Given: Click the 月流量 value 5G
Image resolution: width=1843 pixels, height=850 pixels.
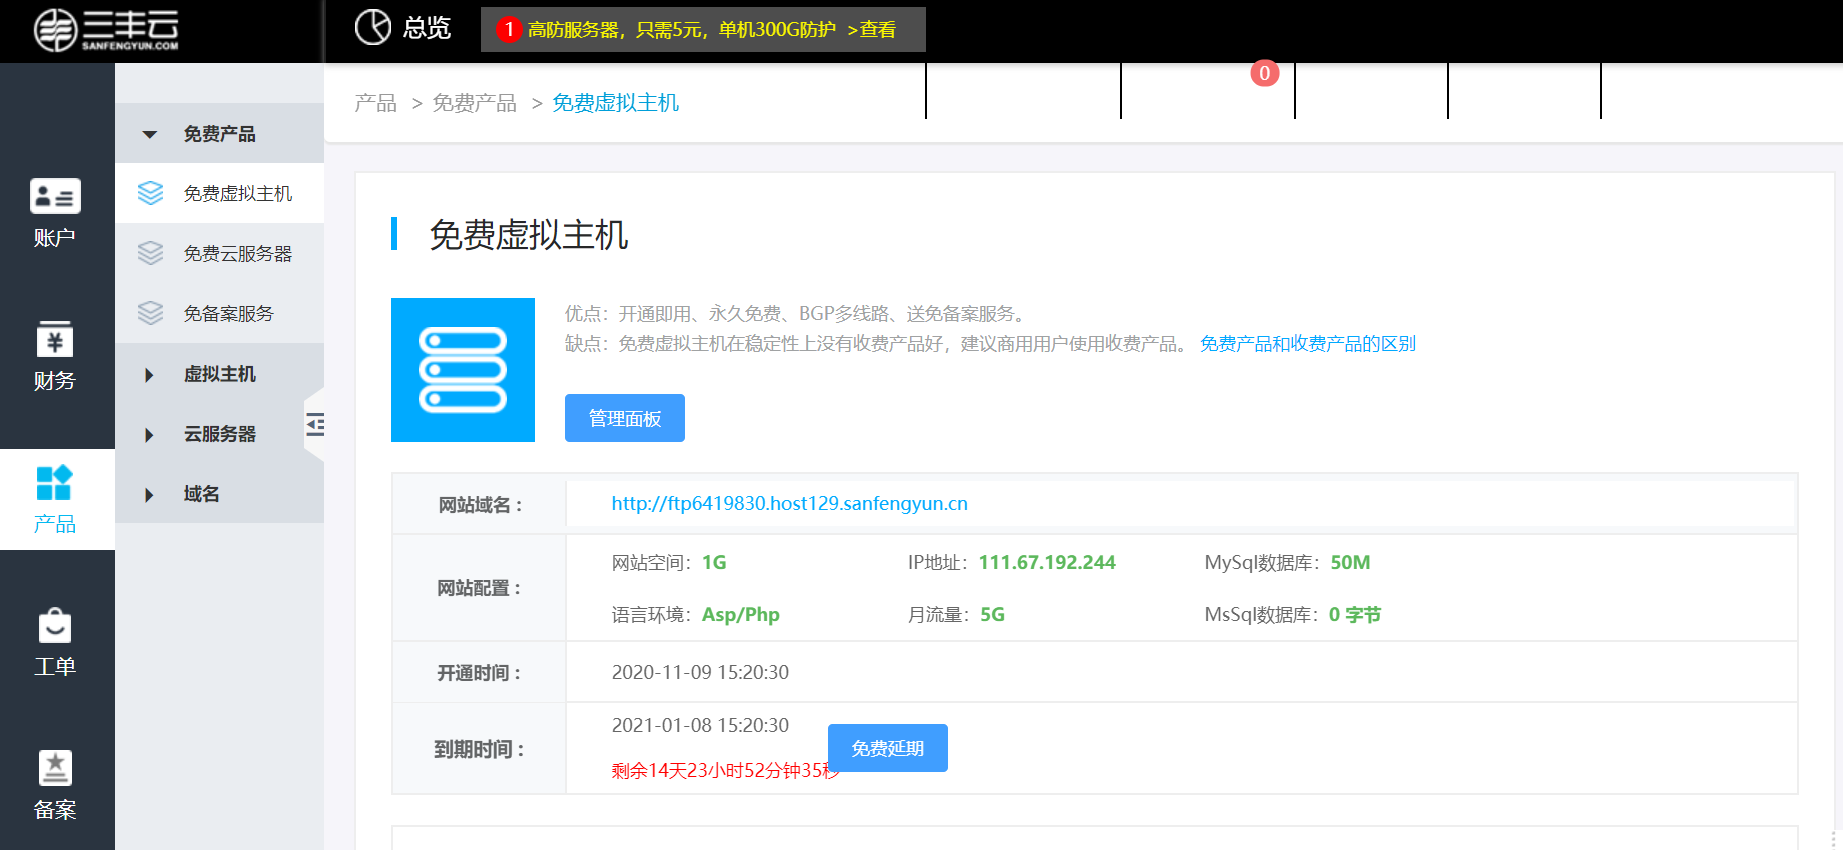Looking at the screenshot, I should click(x=992, y=614).
